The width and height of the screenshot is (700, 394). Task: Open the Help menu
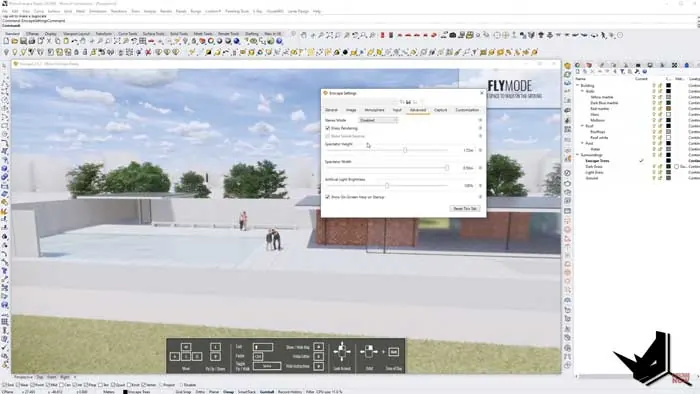(x=317, y=11)
